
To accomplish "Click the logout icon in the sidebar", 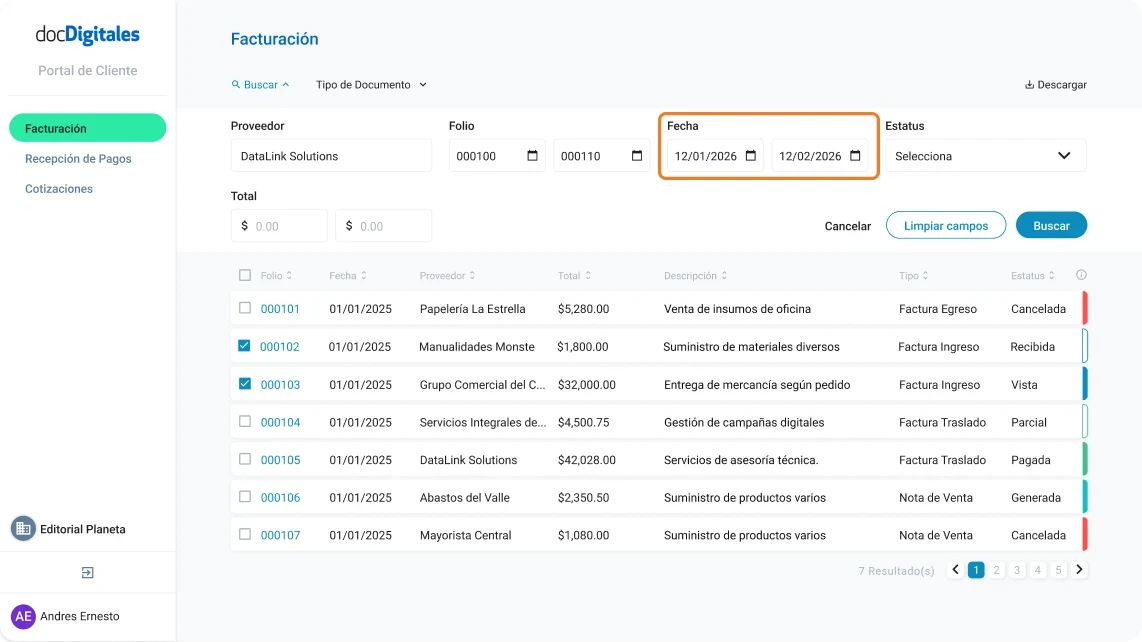I will point(87,572).
